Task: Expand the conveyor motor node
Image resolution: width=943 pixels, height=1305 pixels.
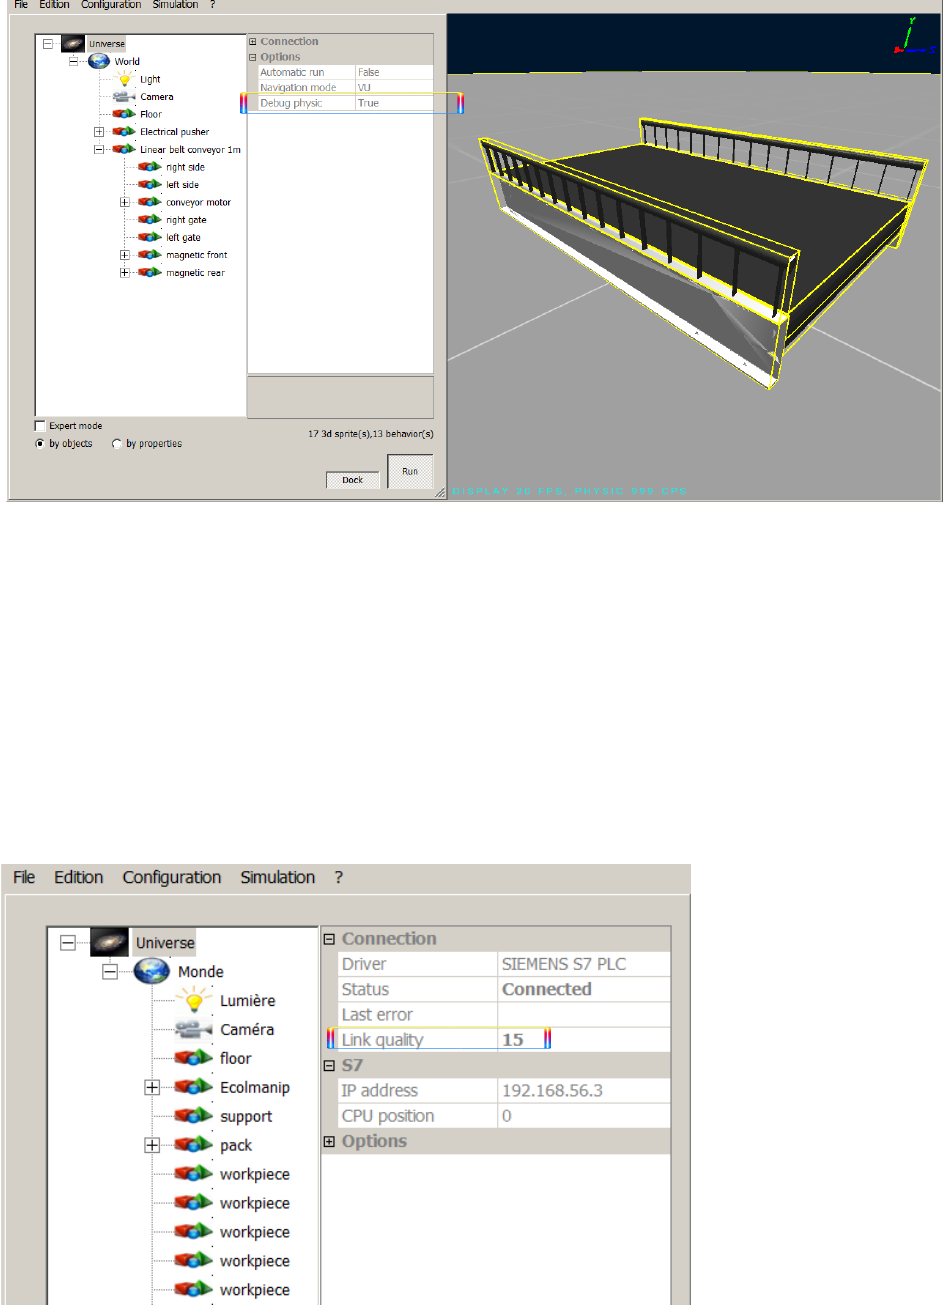Action: (x=125, y=202)
